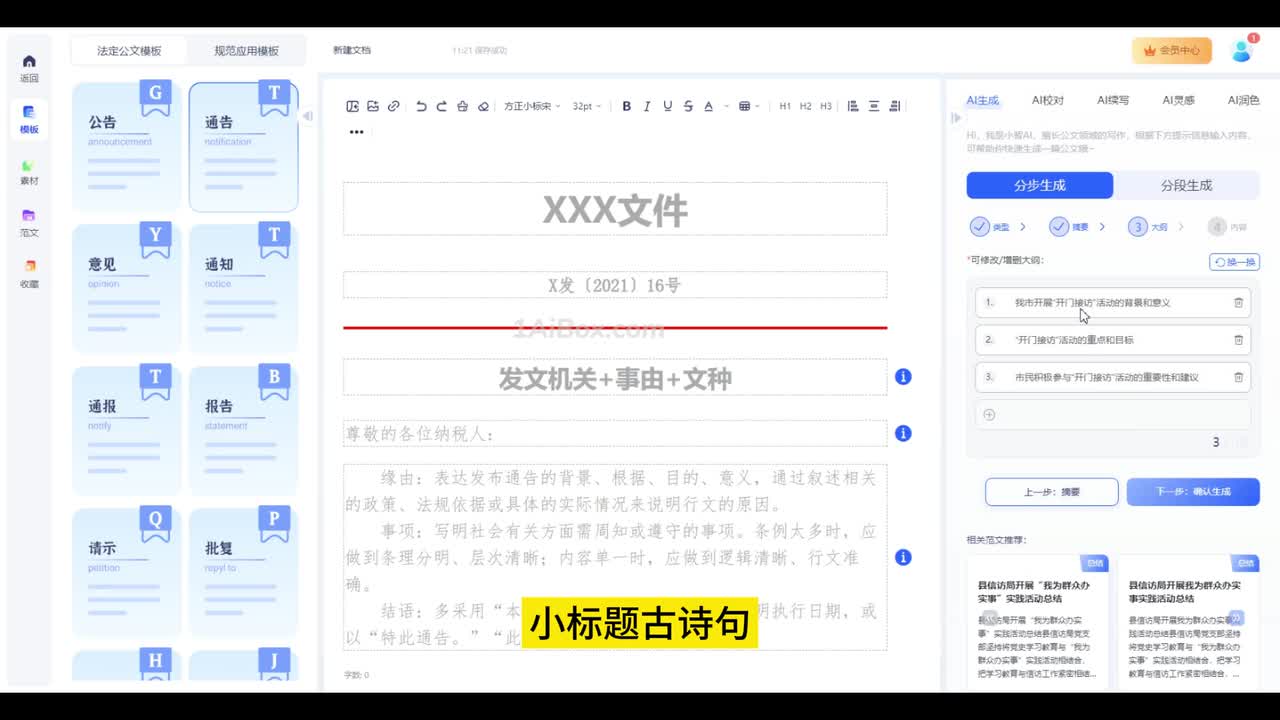The image size is (1280, 720).
Task: Click the Bold formatting icon
Action: pyautogui.click(x=627, y=106)
